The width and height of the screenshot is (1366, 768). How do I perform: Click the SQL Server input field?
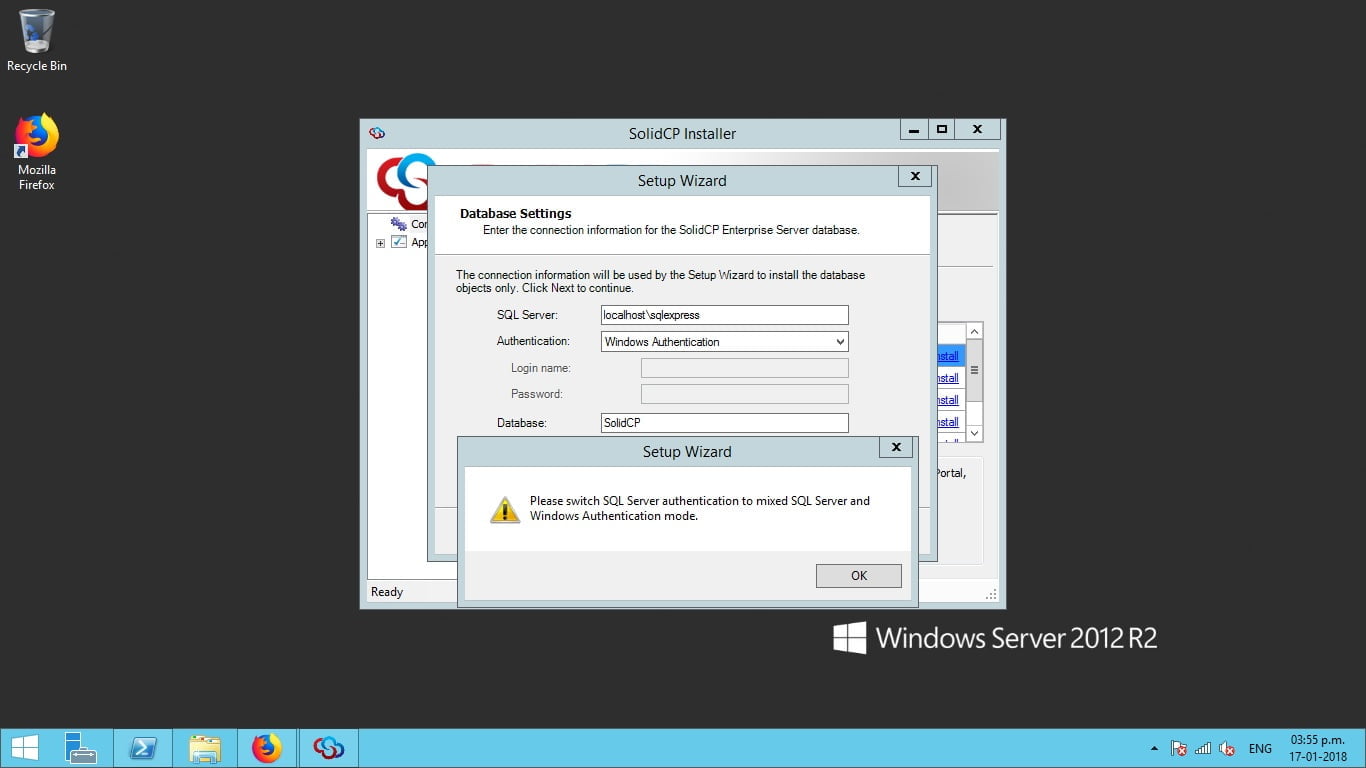725,315
